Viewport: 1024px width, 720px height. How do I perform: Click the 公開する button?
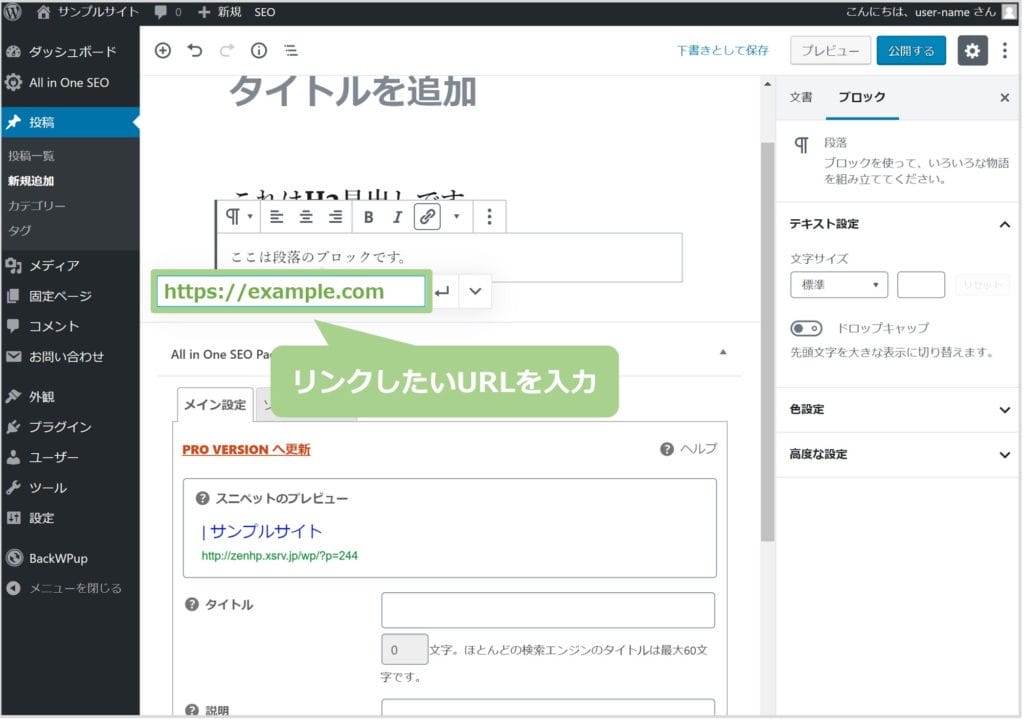pos(910,51)
